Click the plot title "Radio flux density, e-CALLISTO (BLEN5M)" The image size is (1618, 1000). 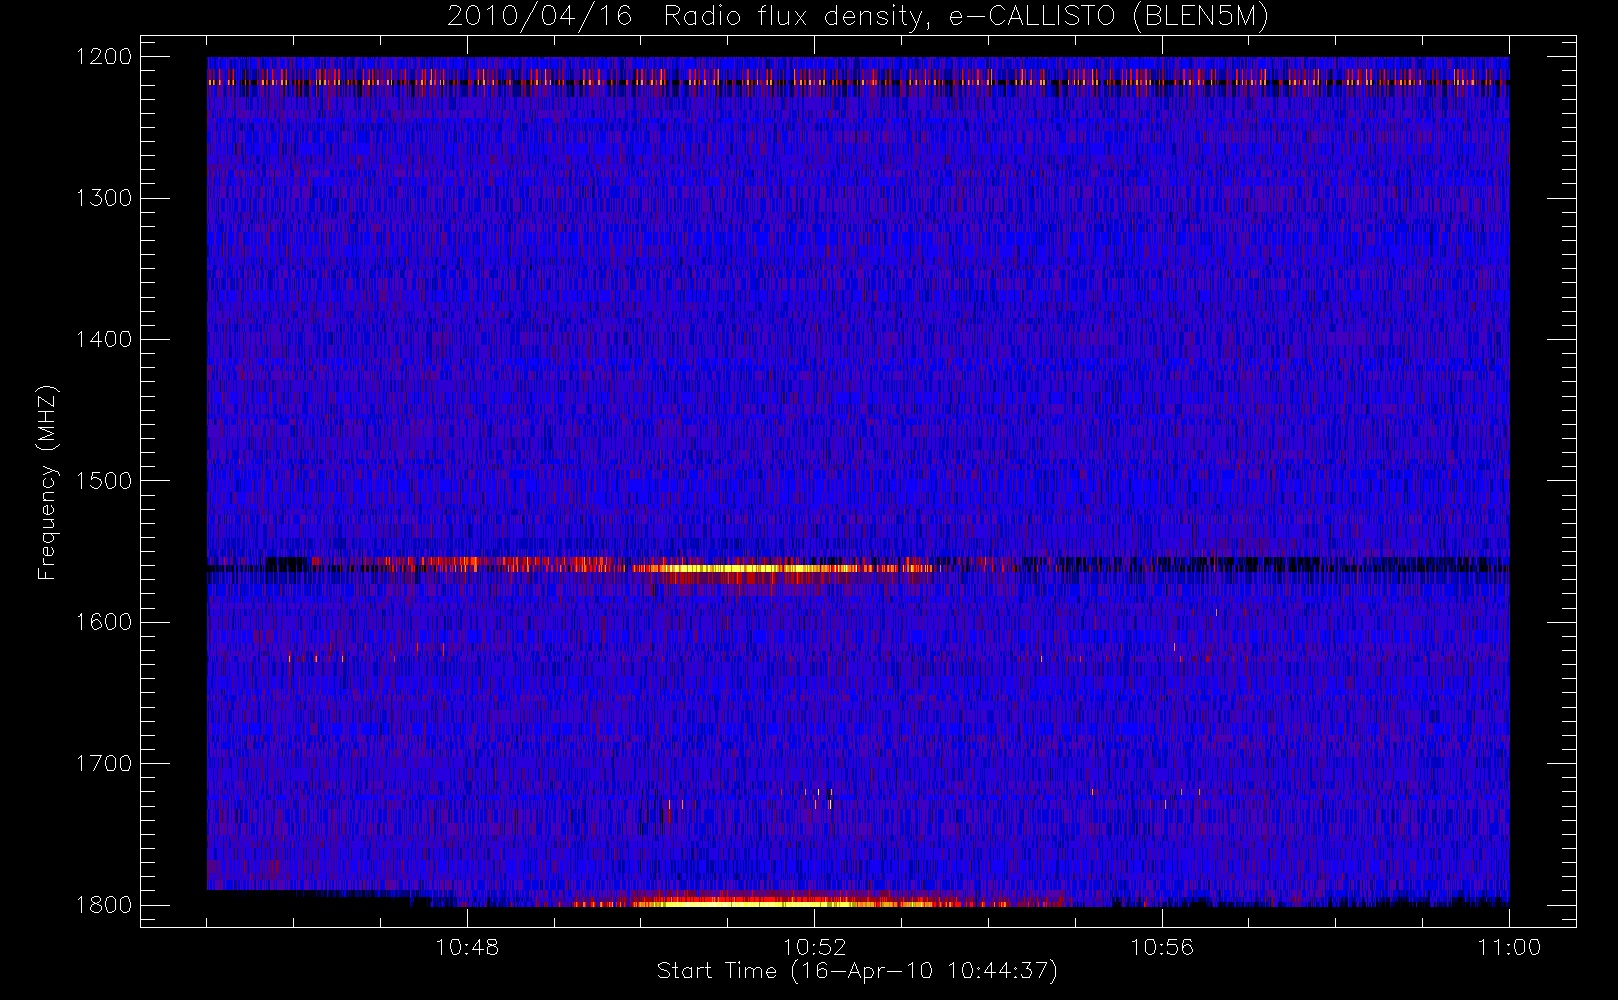click(x=966, y=17)
